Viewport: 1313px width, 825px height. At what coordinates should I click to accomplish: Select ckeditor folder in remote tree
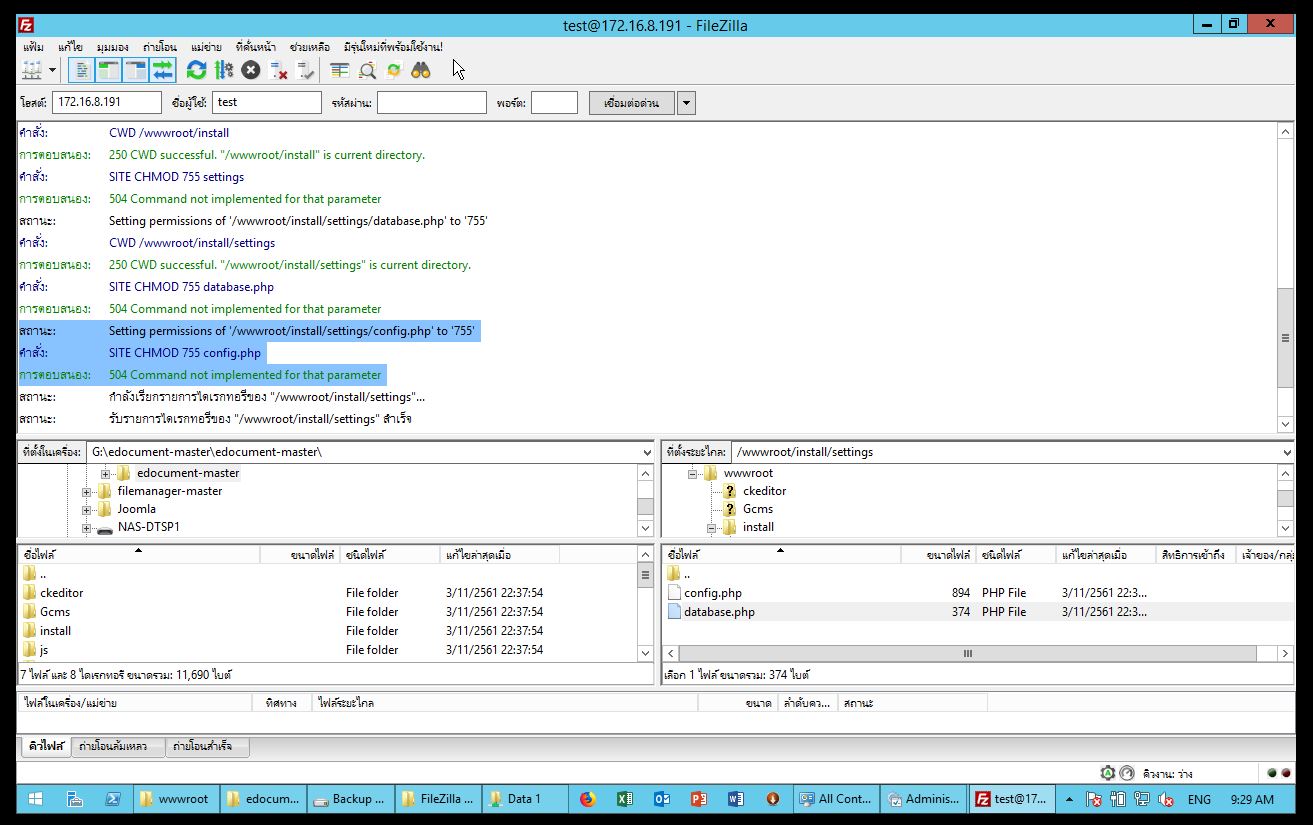[x=764, y=491]
